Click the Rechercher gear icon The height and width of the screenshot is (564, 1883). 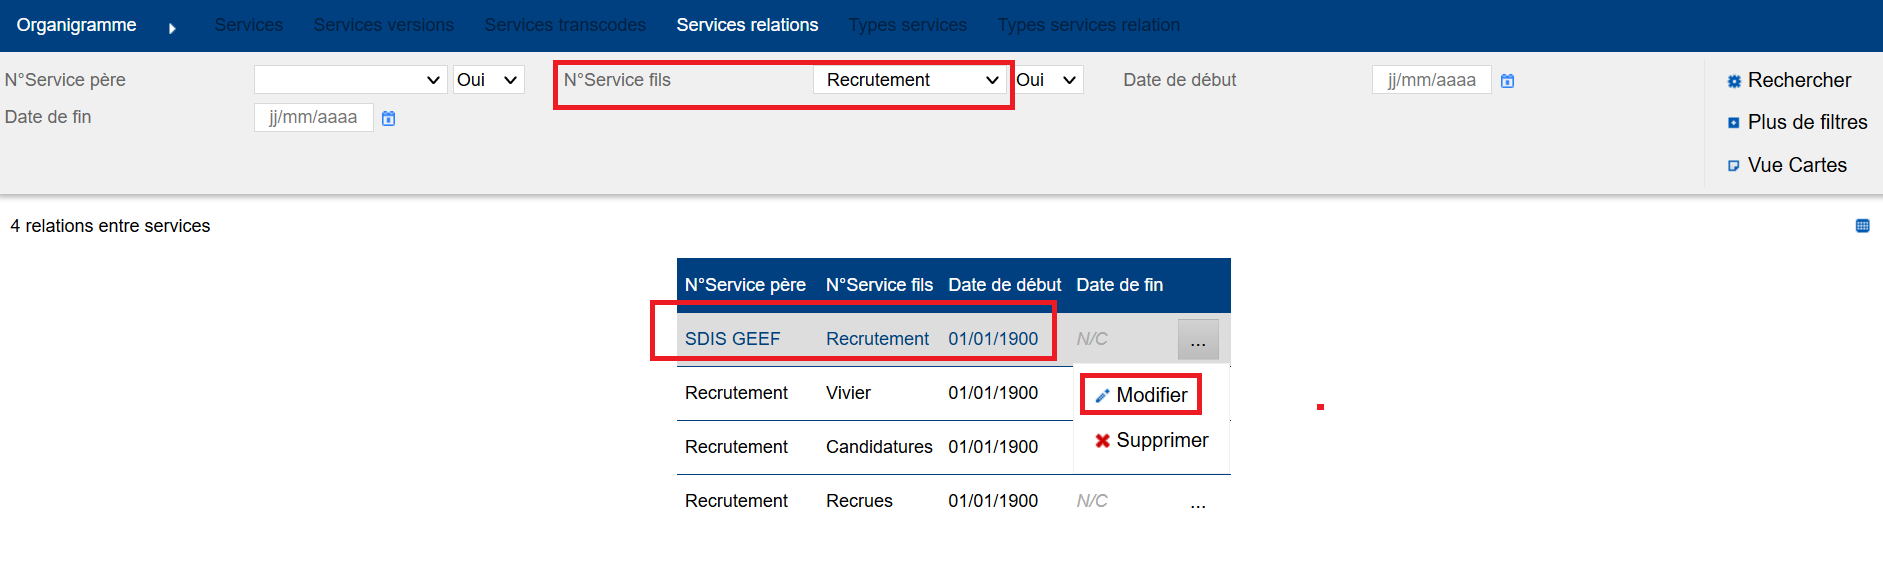1734,81
